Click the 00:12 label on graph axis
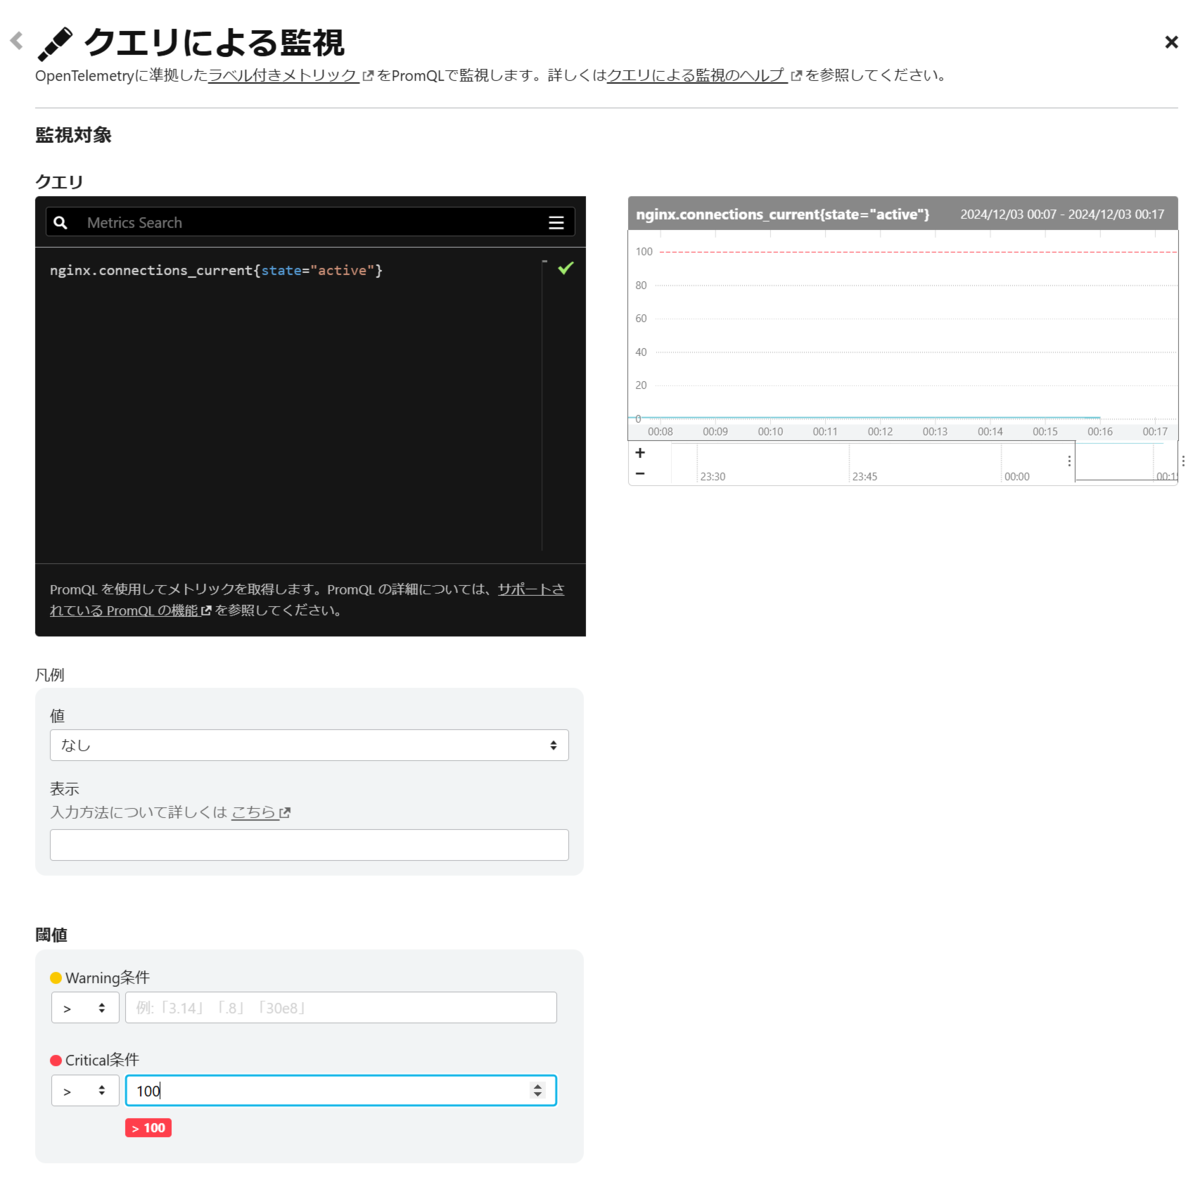1200x1197 pixels. tap(880, 432)
